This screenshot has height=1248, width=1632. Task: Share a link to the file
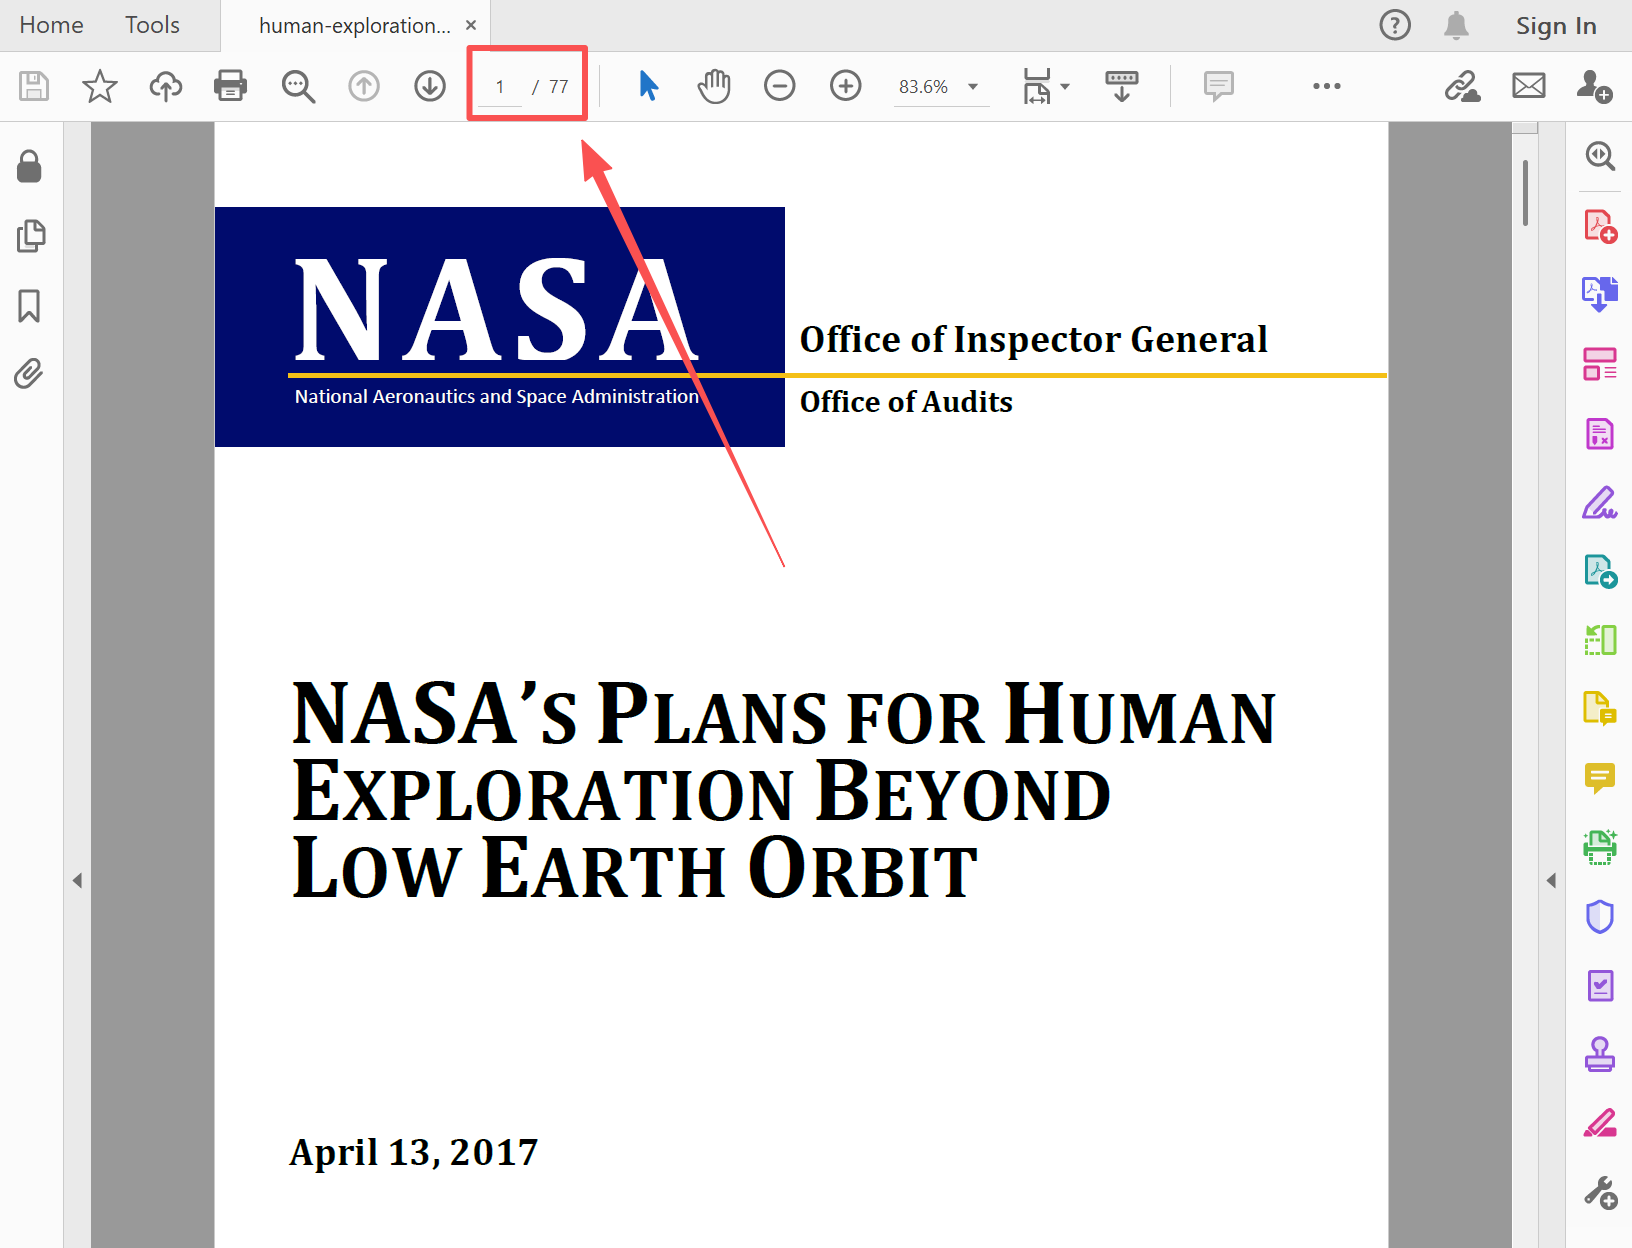click(1462, 86)
